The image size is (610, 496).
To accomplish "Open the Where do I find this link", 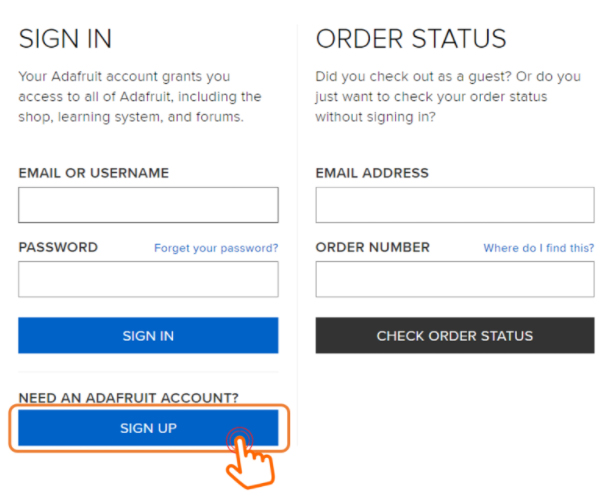I will [x=538, y=248].
